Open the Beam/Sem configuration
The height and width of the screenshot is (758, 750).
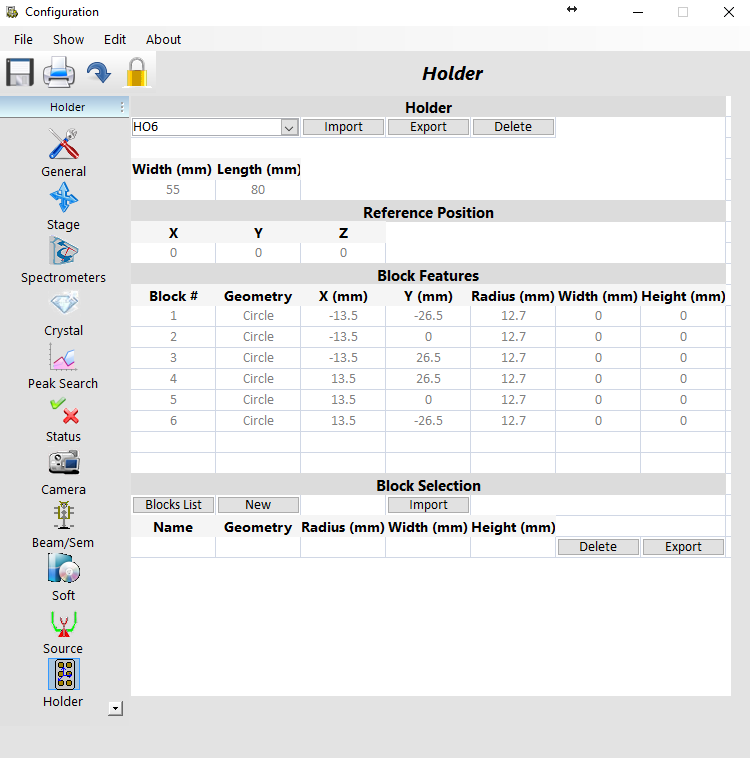click(63, 517)
